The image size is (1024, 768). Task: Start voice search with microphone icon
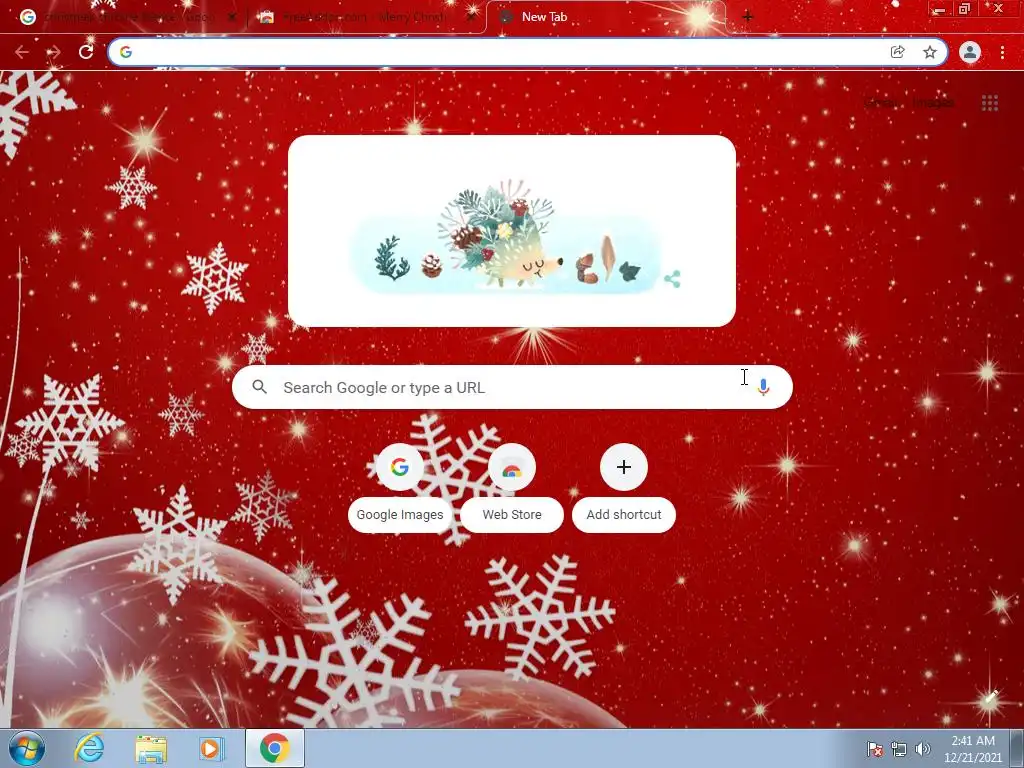763,387
